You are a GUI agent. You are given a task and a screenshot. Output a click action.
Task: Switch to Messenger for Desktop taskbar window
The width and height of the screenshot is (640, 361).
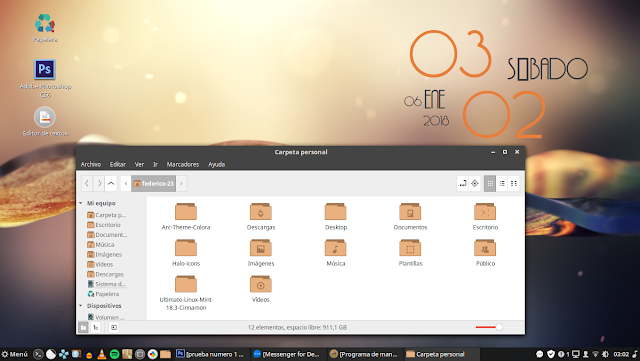click(287, 354)
